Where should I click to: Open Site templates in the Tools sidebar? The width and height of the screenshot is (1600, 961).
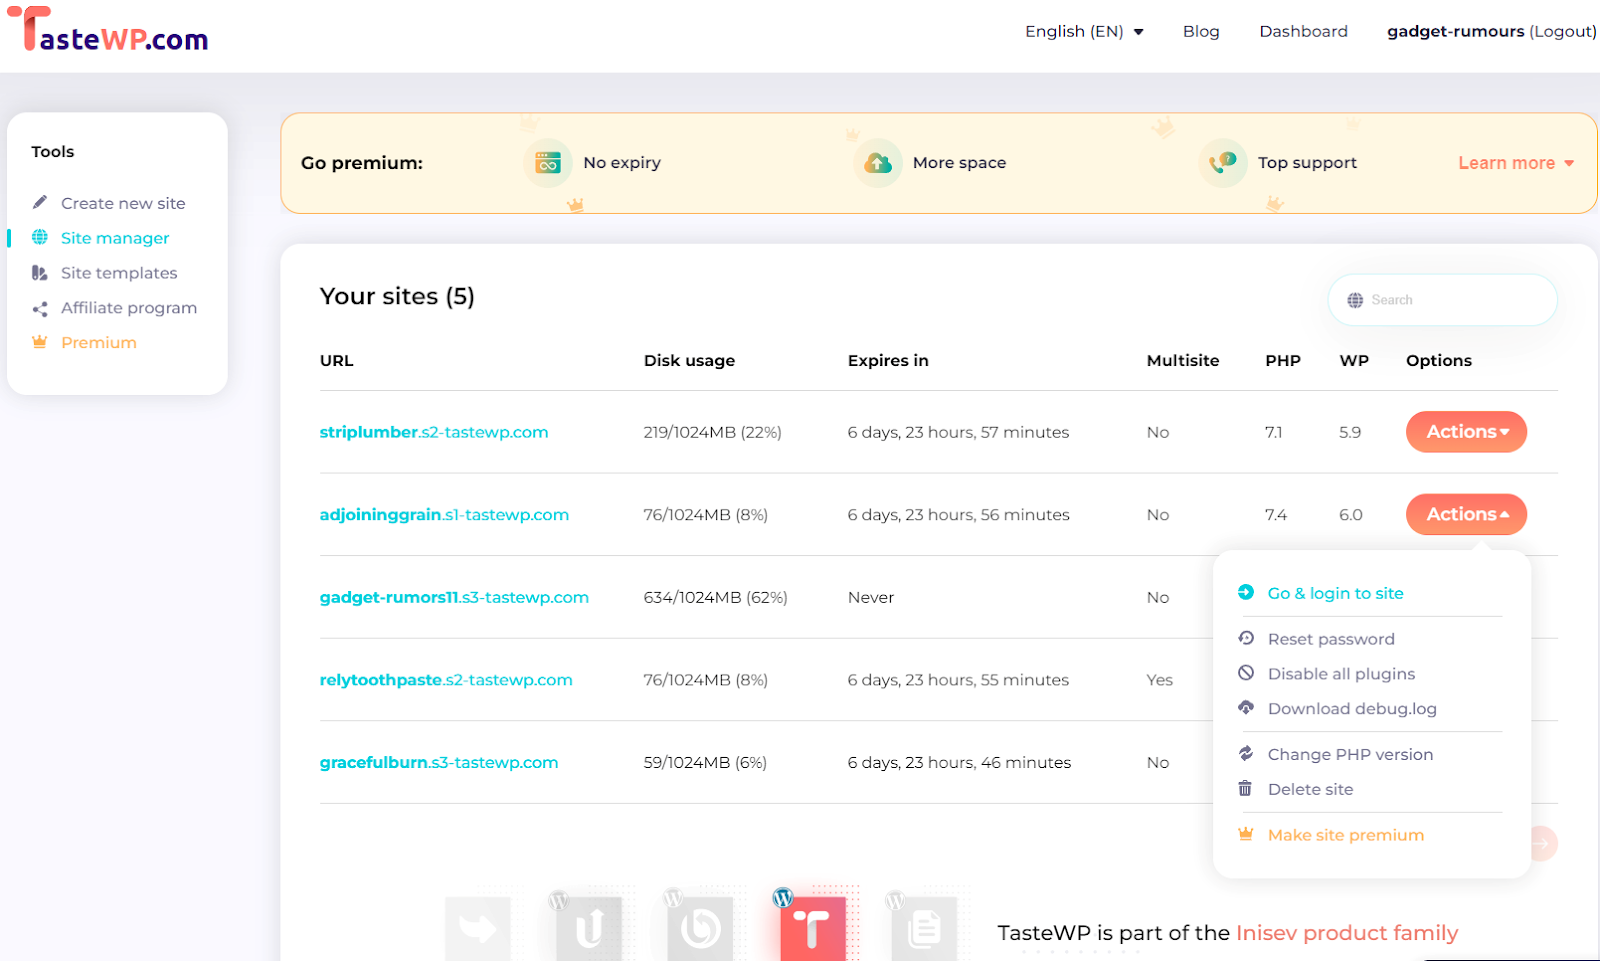(119, 273)
